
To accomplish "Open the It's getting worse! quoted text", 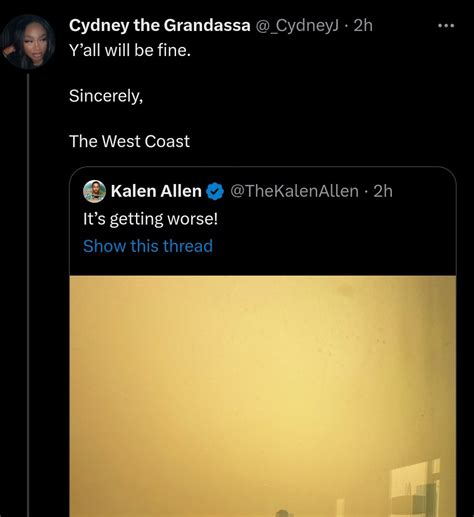I will (150, 219).
